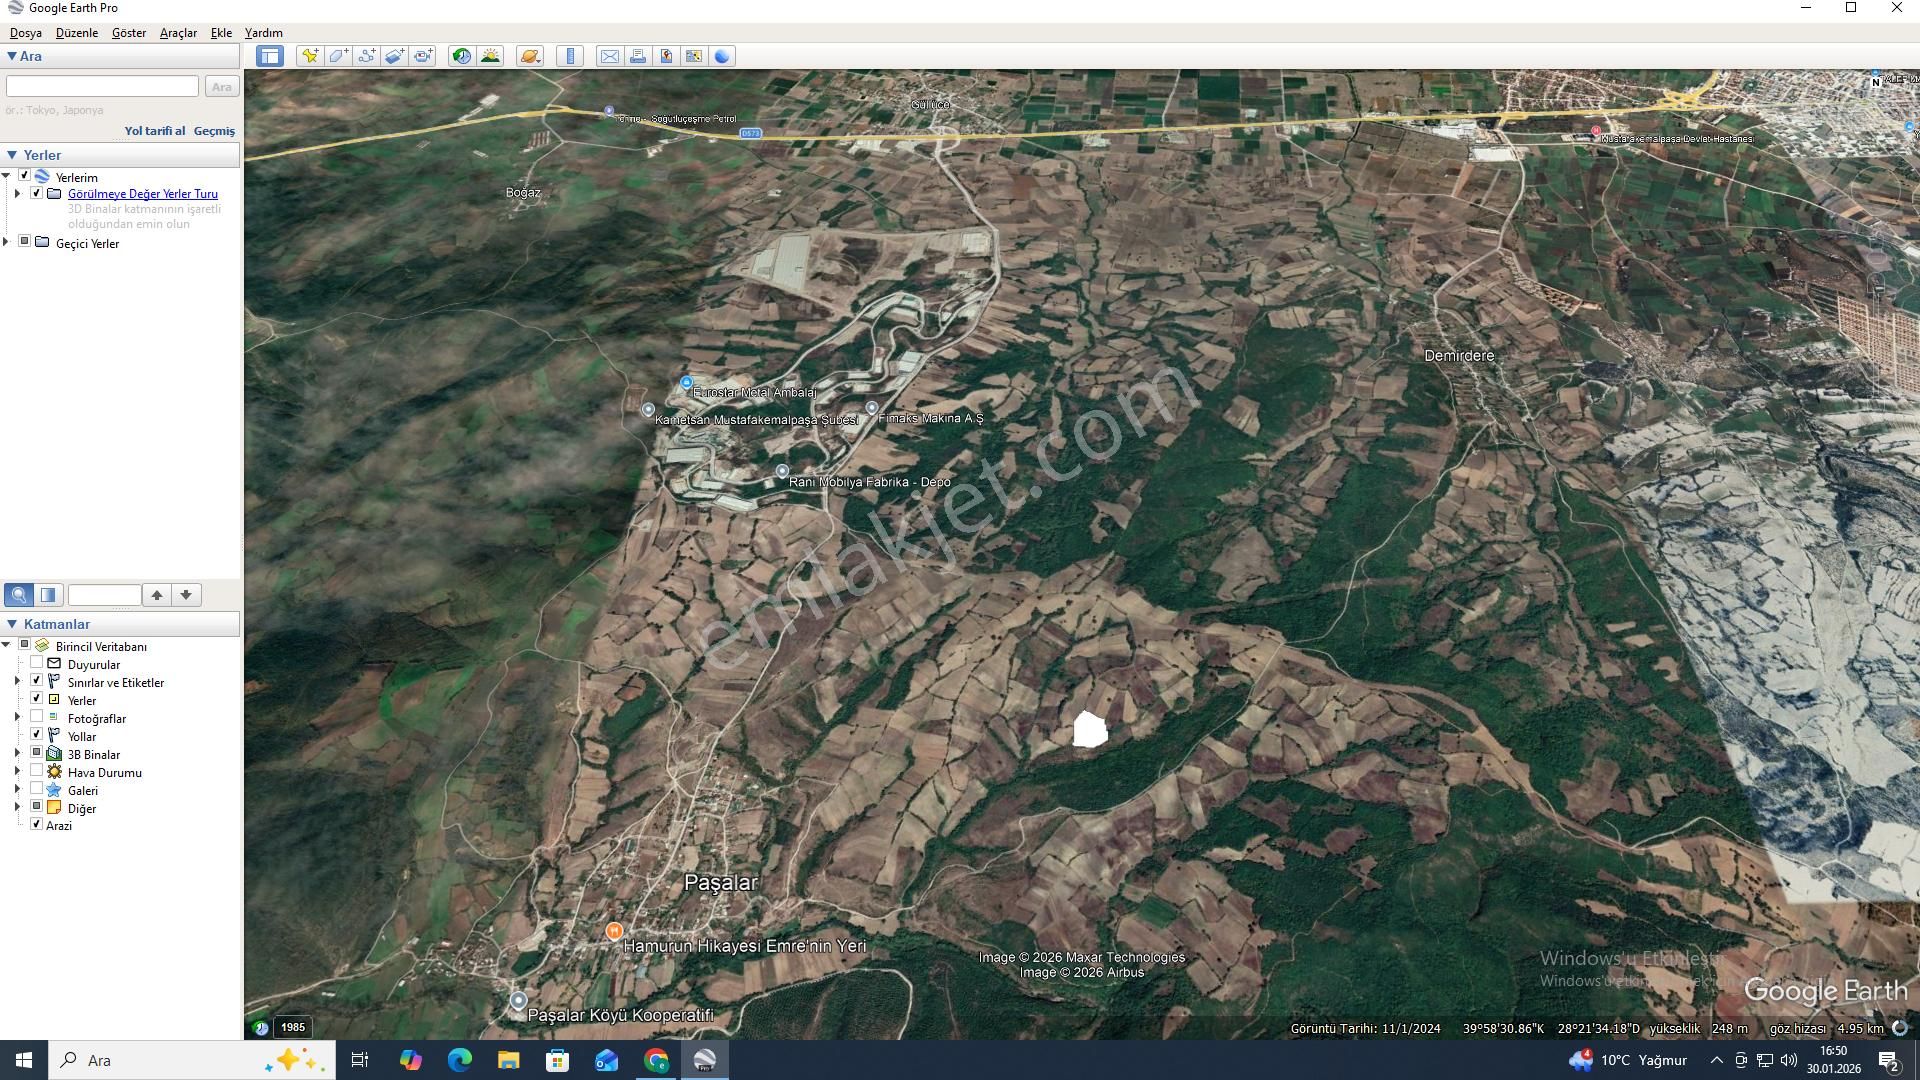Collapse the Yerler panel header

pyautogui.click(x=12, y=155)
